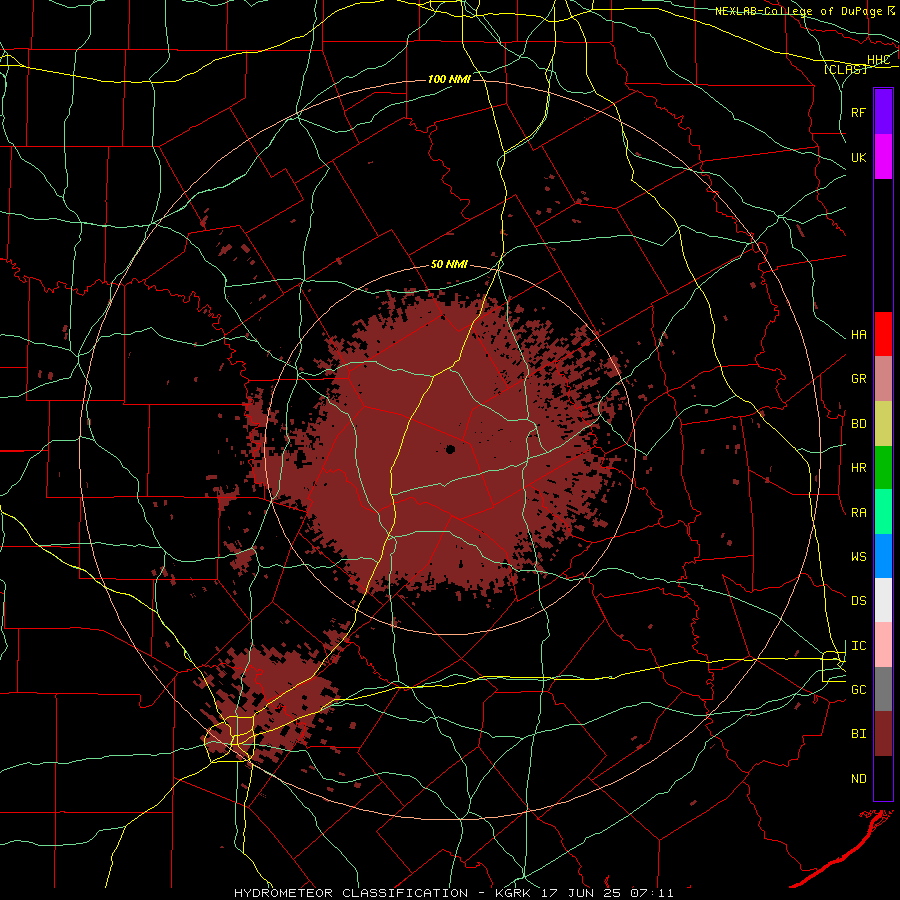Click the ND black legend swatch
Screen dimensions: 900x900
(x=883, y=778)
